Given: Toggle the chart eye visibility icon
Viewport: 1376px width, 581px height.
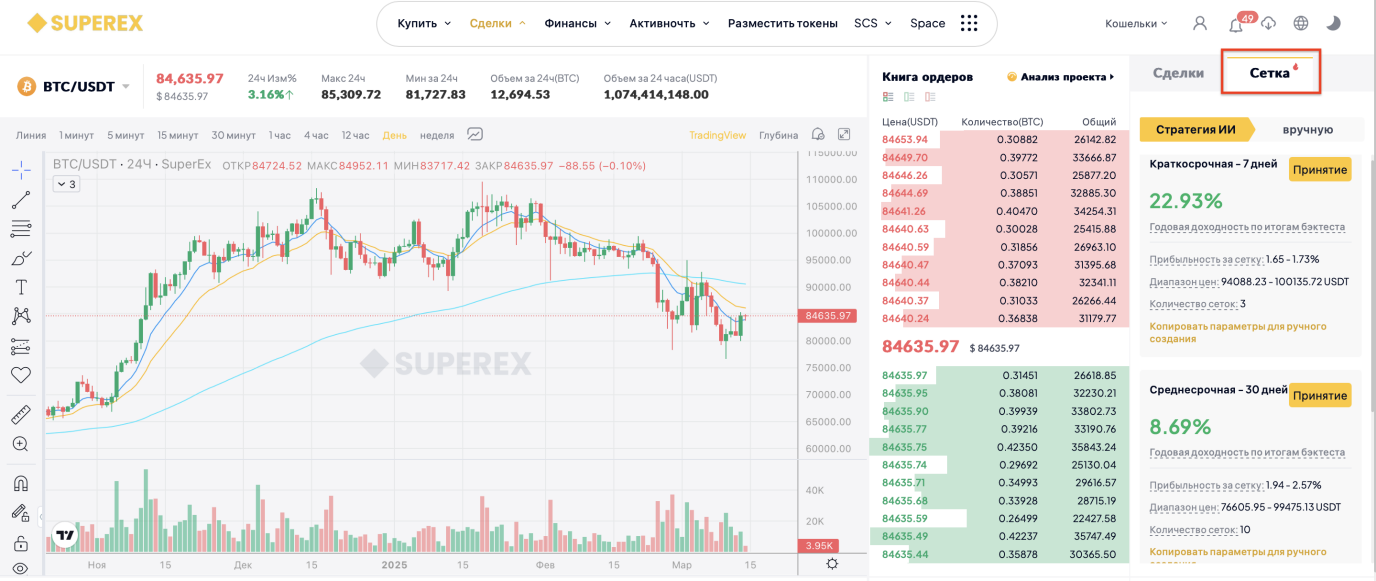Looking at the screenshot, I should [x=21, y=568].
